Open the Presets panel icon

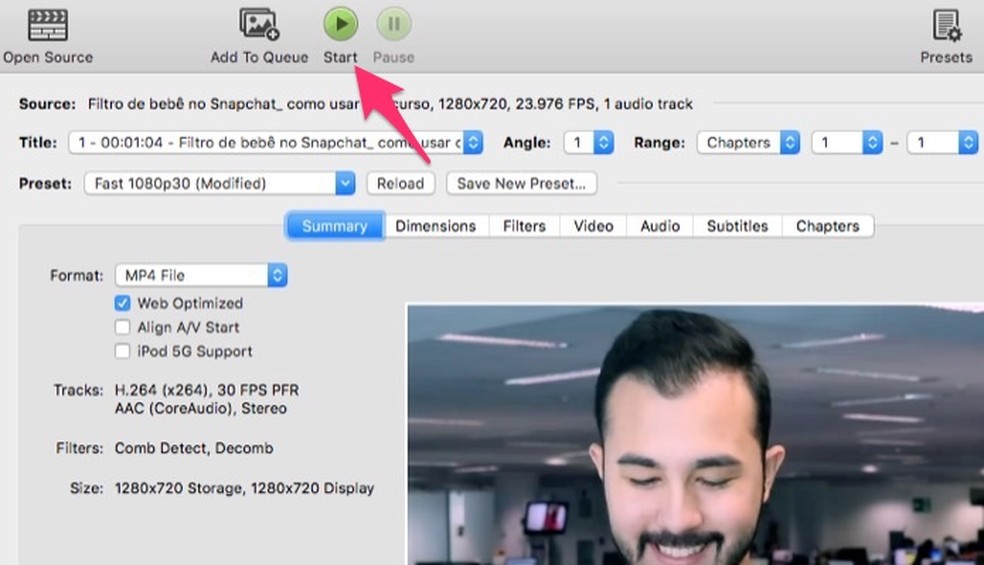point(946,25)
